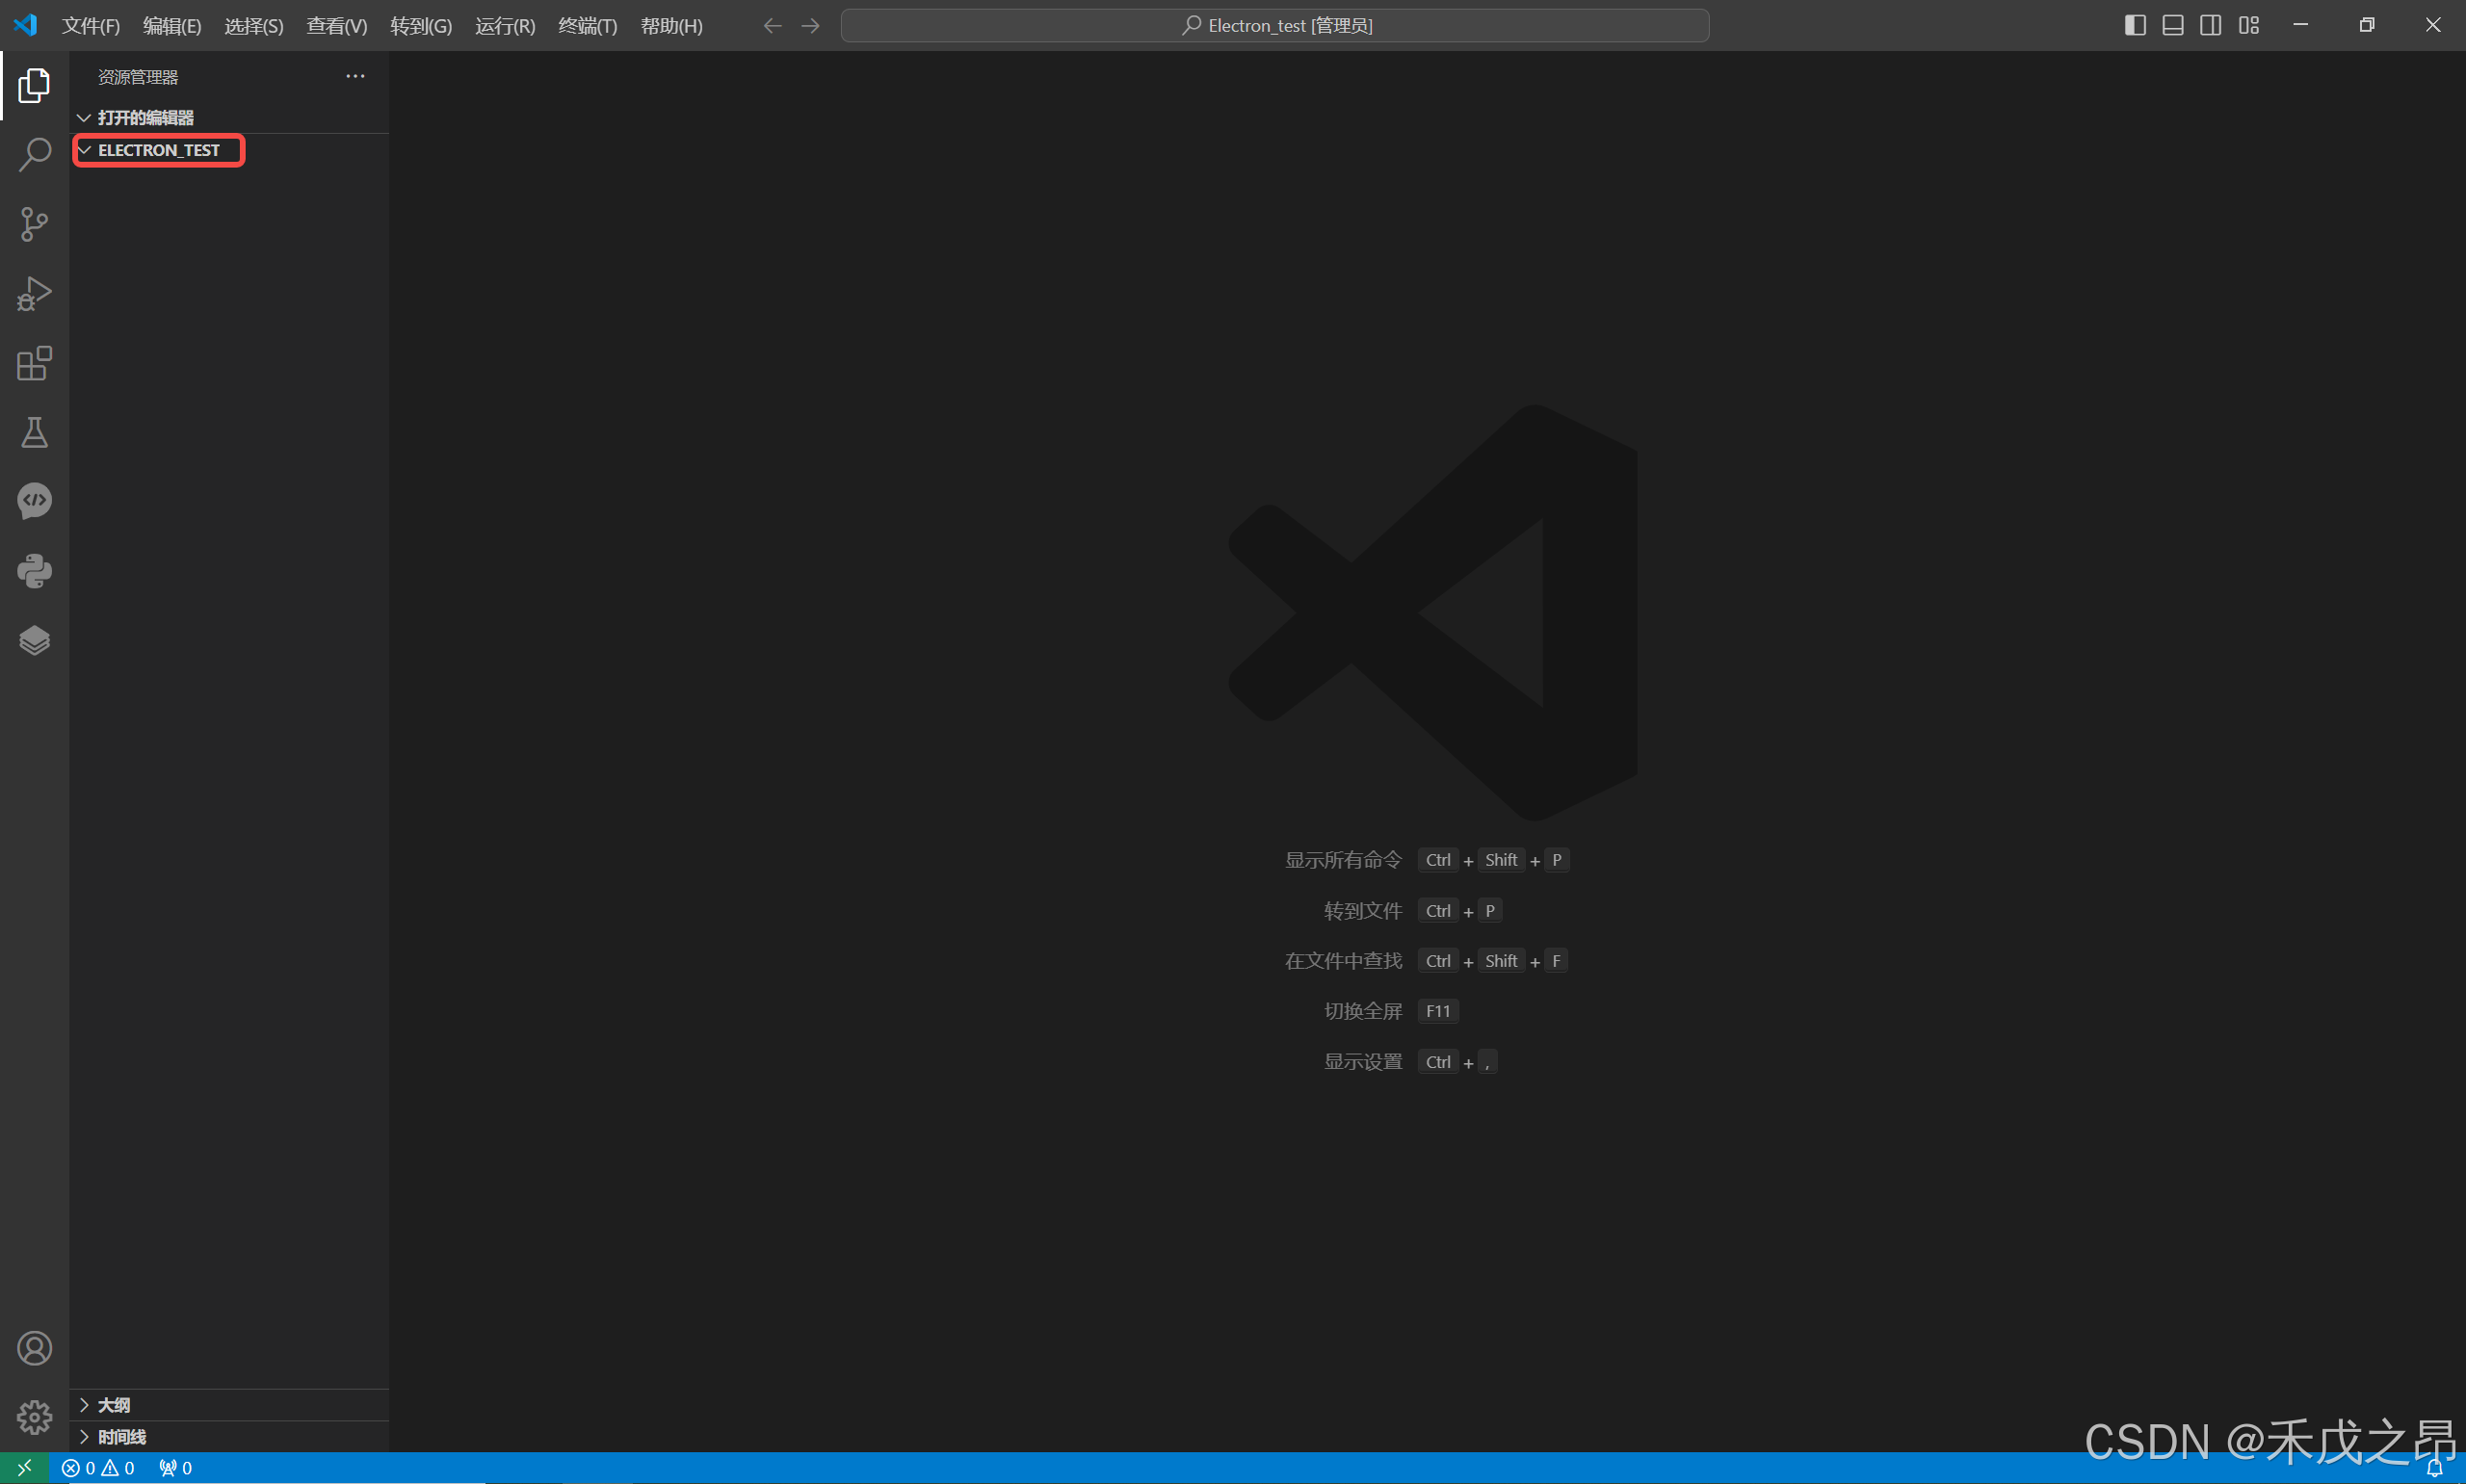Viewport: 2466px width, 1484px height.
Task: Open Explorer views and more actions menu
Action: [355, 77]
